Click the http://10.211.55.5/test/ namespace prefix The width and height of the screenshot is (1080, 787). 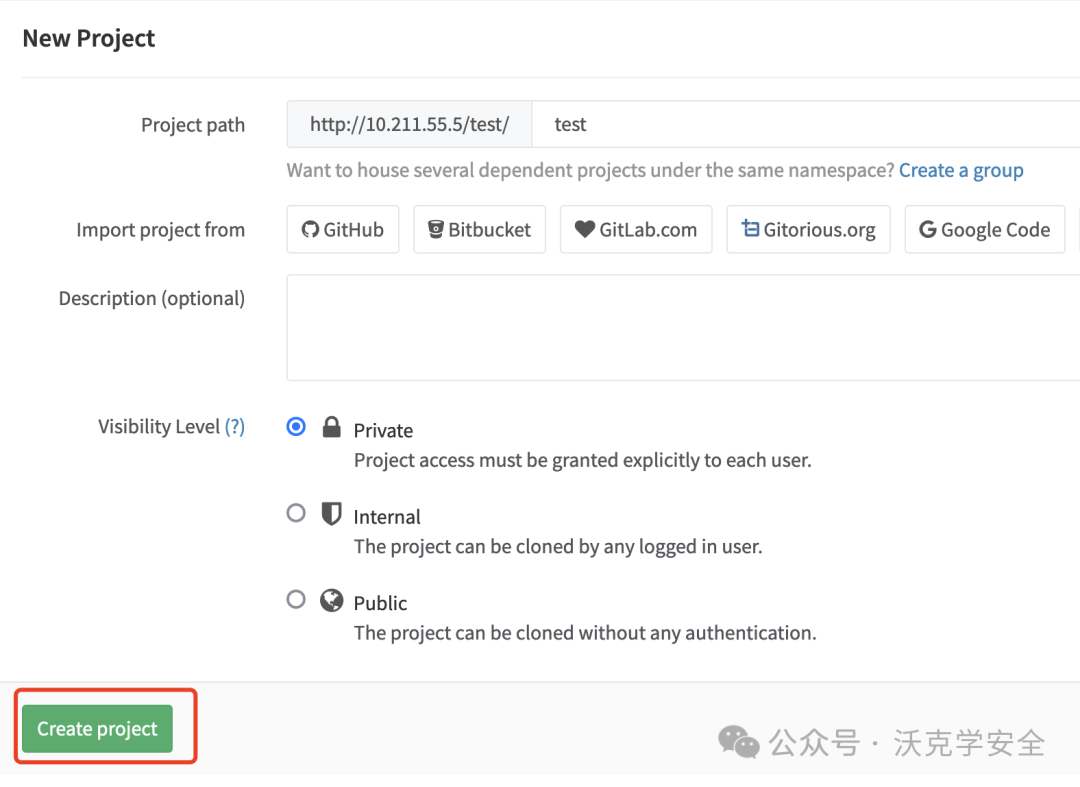[x=409, y=124]
